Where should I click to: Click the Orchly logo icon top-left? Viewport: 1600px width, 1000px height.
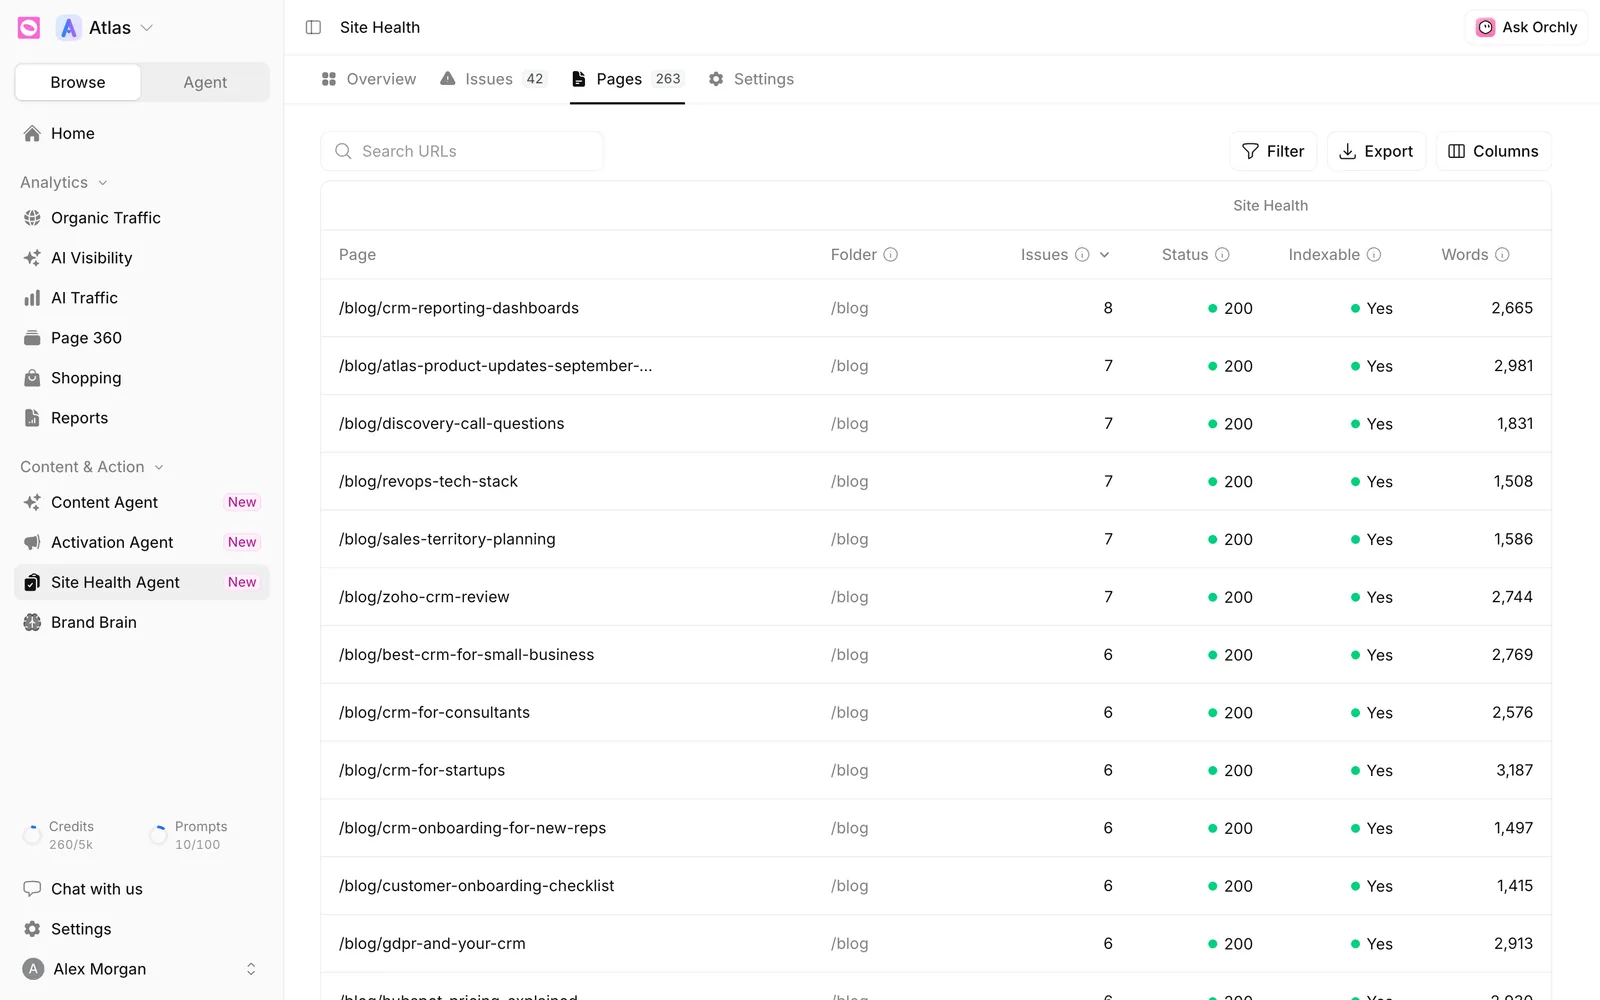(x=29, y=28)
